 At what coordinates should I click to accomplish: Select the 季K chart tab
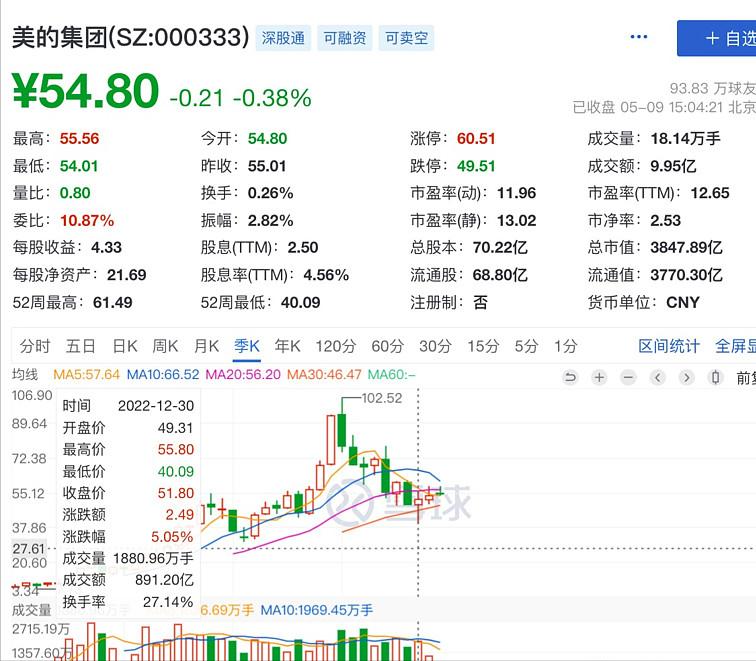click(x=247, y=346)
